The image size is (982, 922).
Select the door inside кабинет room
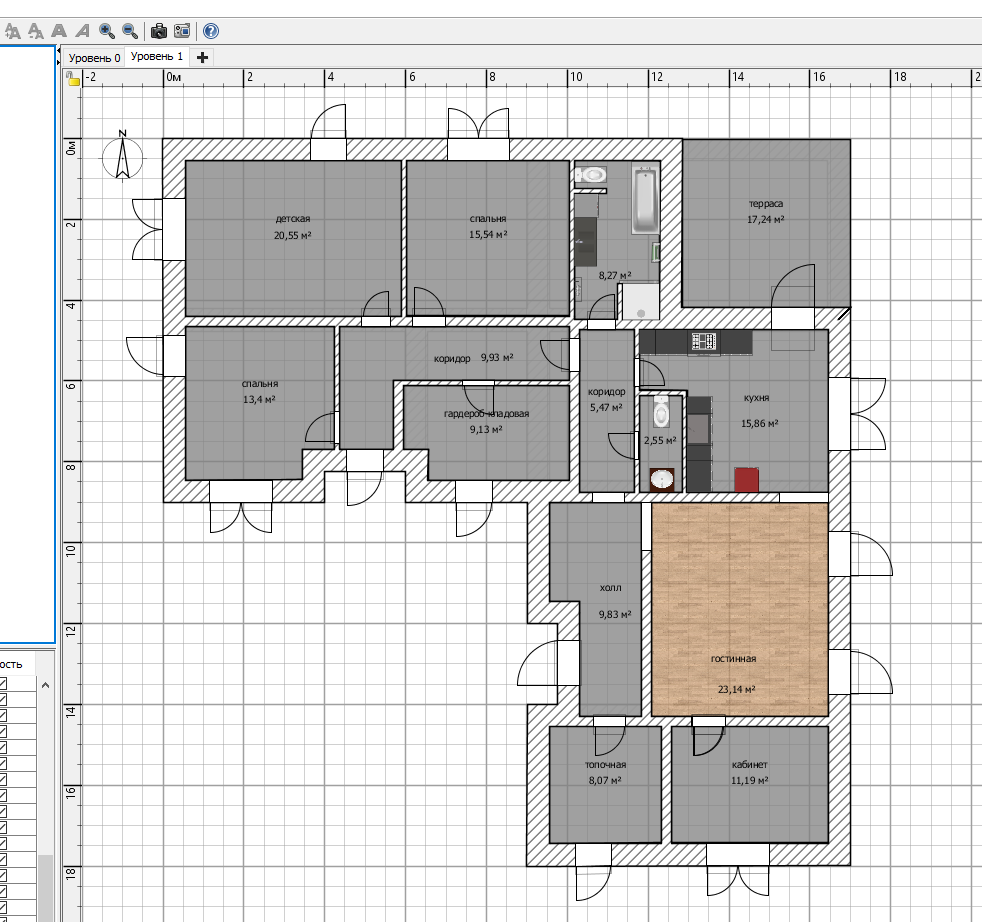click(x=708, y=737)
